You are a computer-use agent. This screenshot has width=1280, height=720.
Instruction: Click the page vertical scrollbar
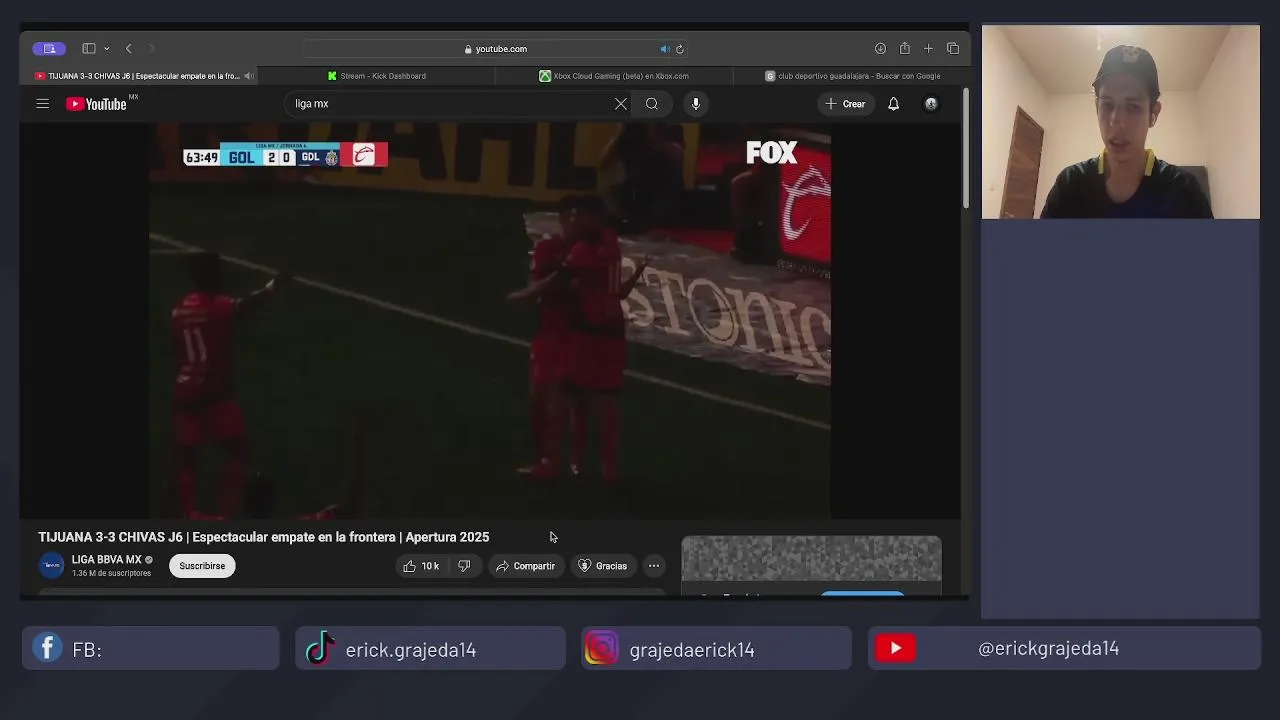click(x=965, y=150)
